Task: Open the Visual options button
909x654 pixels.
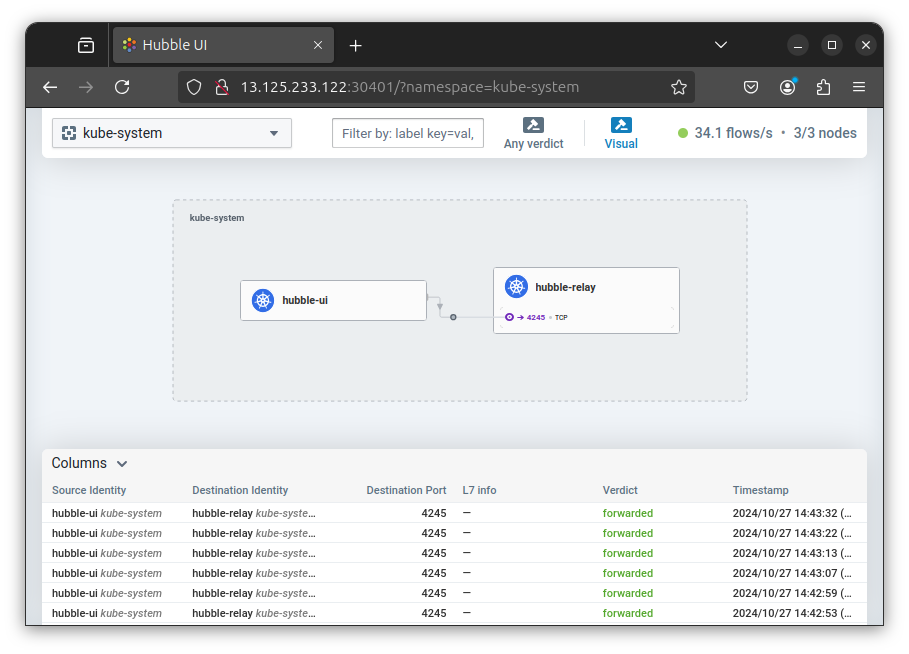Action: click(x=621, y=133)
